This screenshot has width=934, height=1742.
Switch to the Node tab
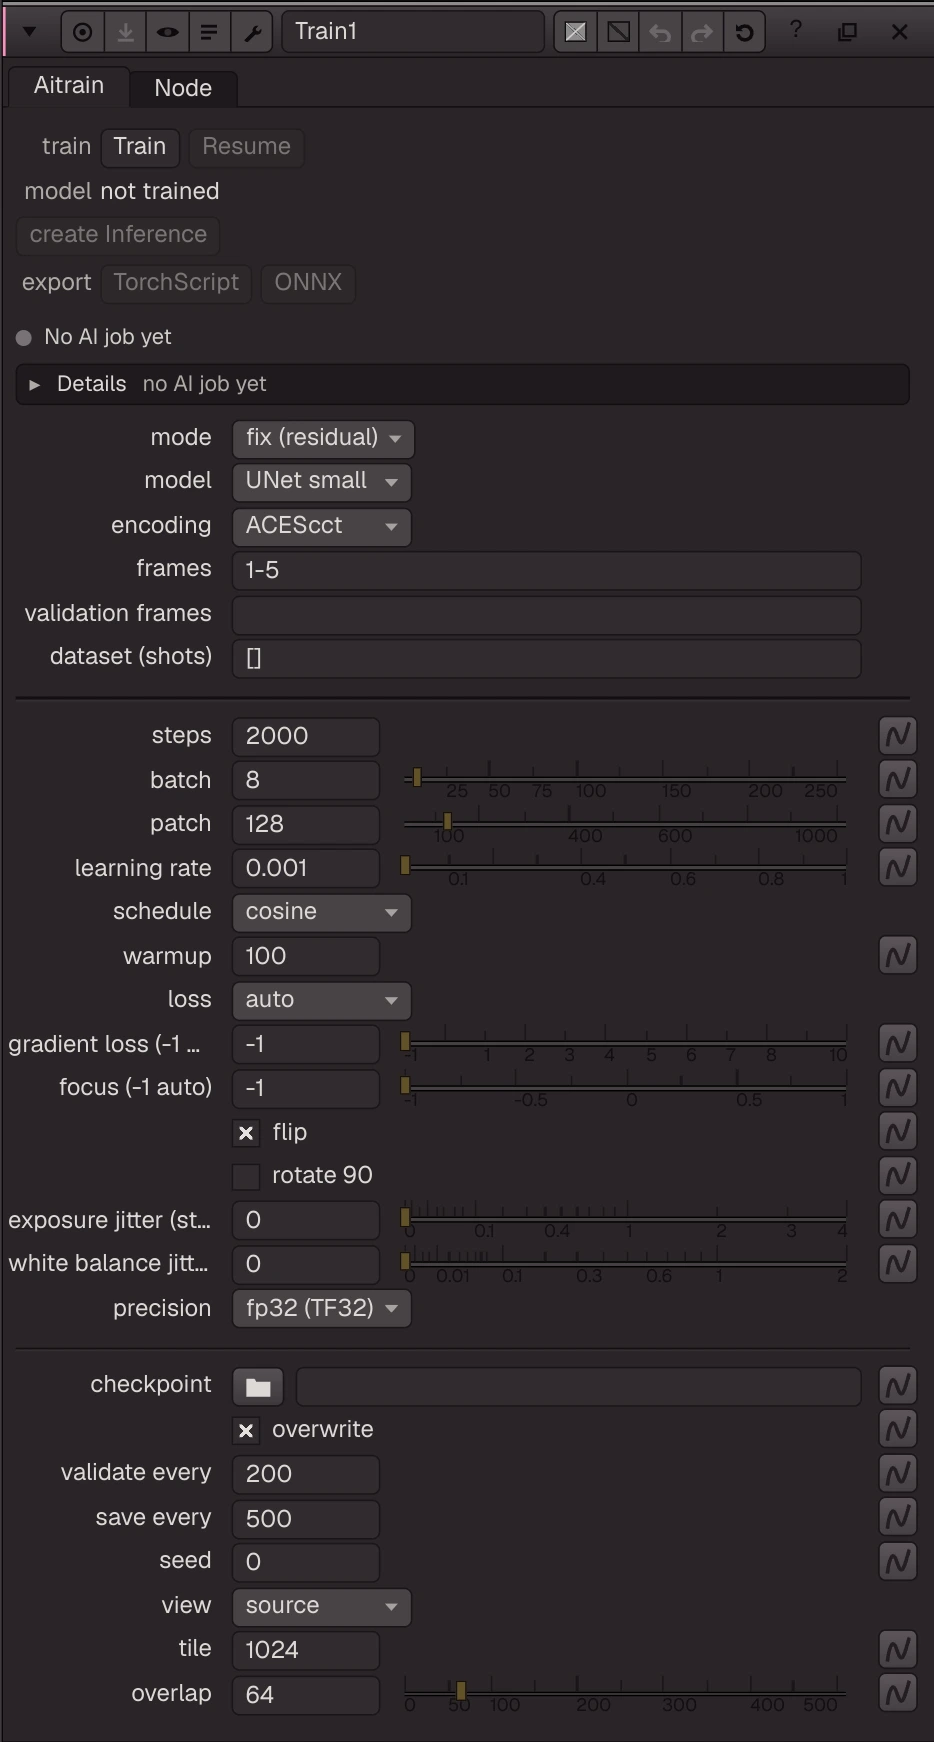[183, 88]
